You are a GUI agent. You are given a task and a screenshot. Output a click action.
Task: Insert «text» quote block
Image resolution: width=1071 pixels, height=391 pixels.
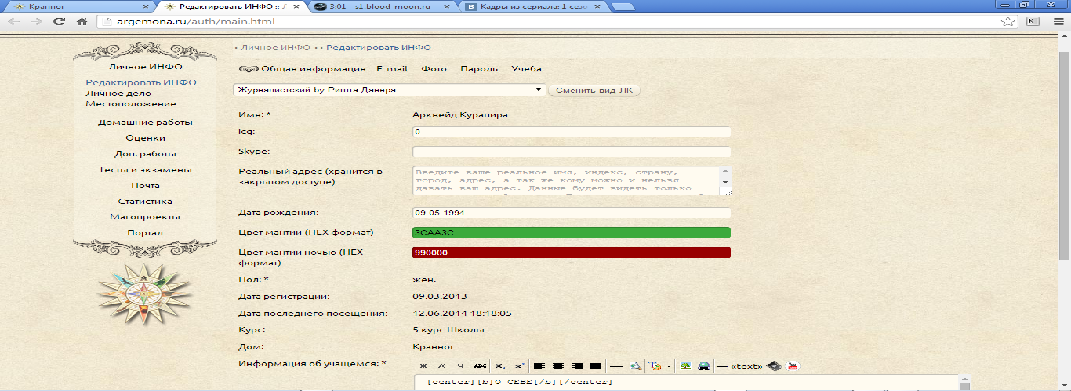tap(746, 366)
